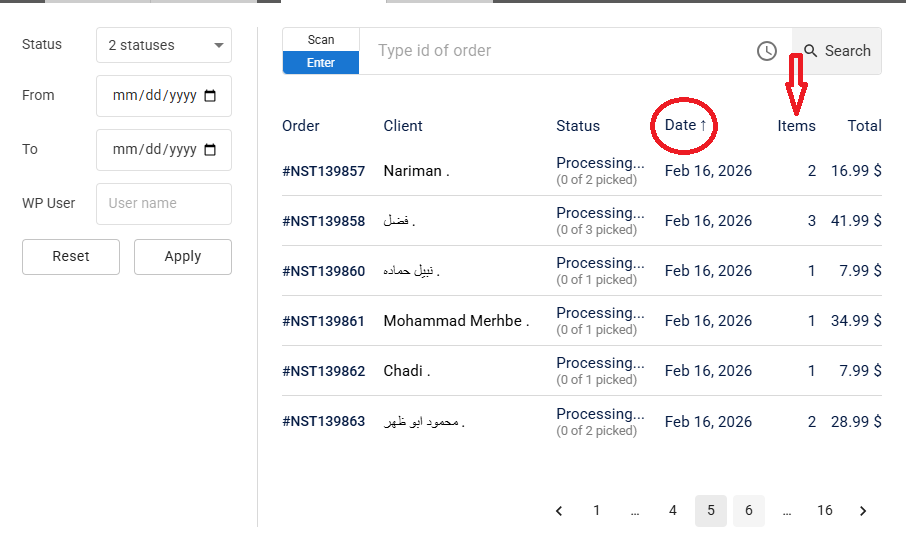Switch to Scan input mode
Viewport: 906px width, 533px height.
tap(321, 40)
